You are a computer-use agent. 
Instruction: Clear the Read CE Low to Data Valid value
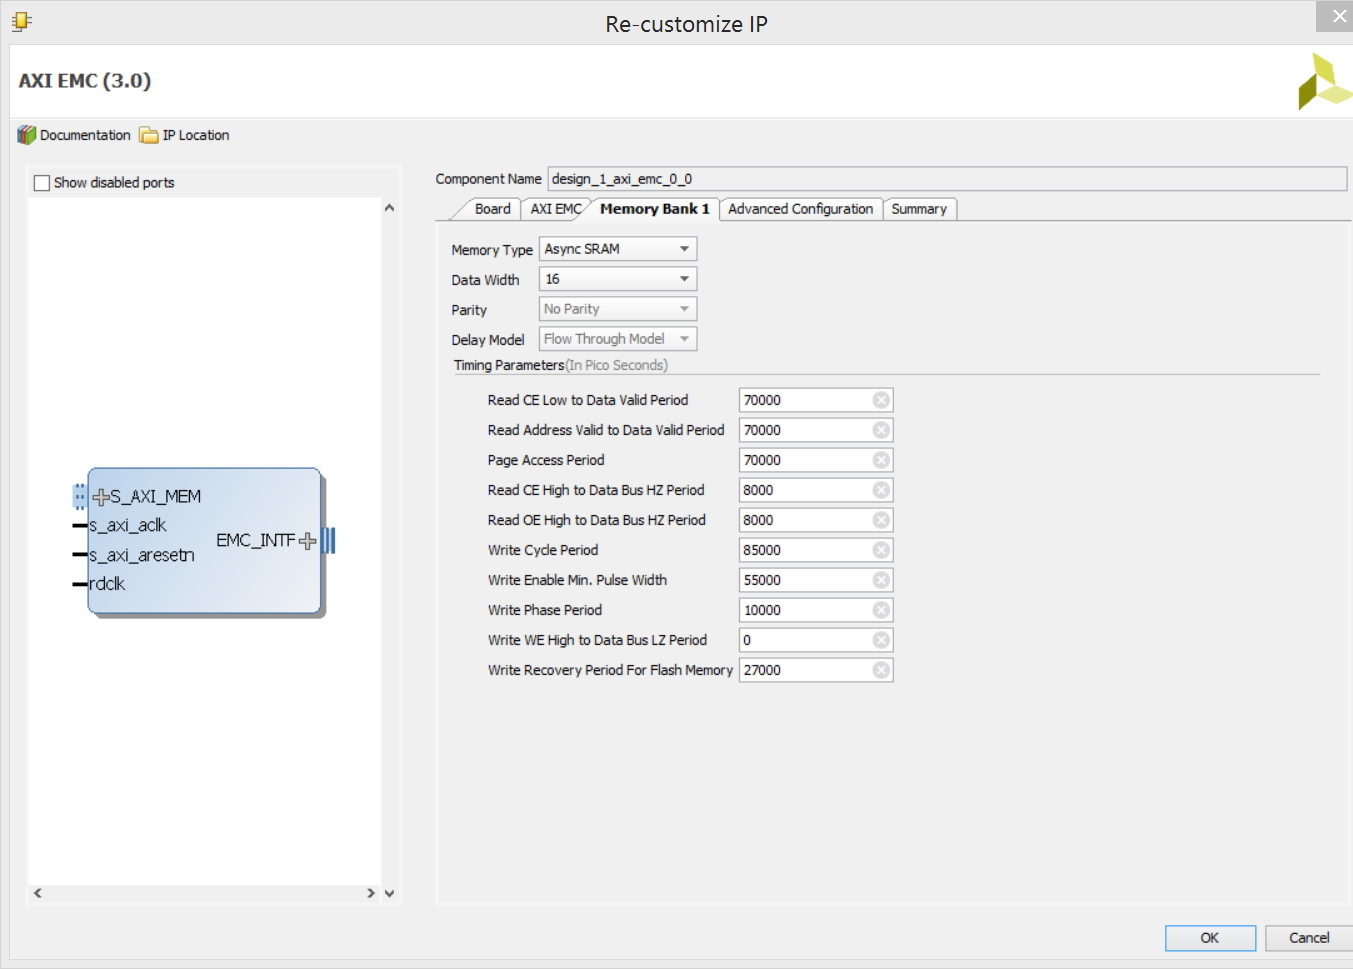881,400
